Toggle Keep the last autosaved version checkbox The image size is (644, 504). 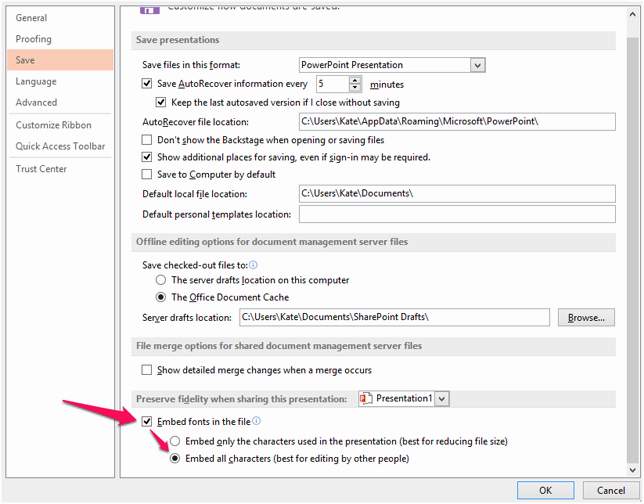pyautogui.click(x=161, y=102)
